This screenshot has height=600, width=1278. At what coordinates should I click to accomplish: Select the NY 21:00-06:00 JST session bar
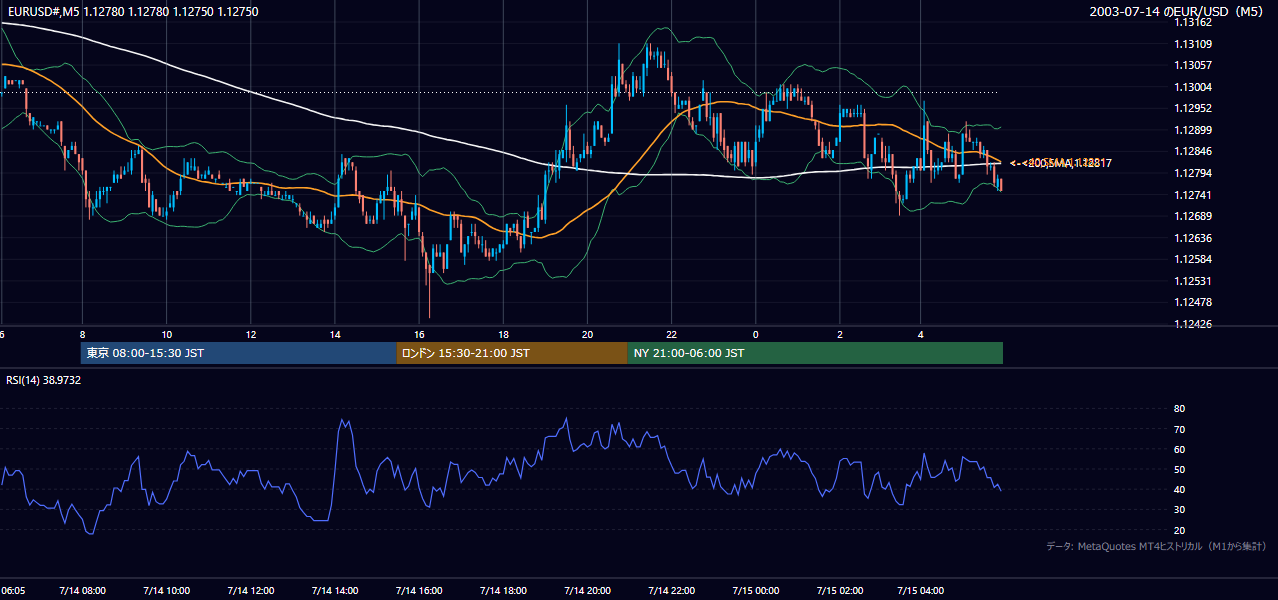(815, 353)
